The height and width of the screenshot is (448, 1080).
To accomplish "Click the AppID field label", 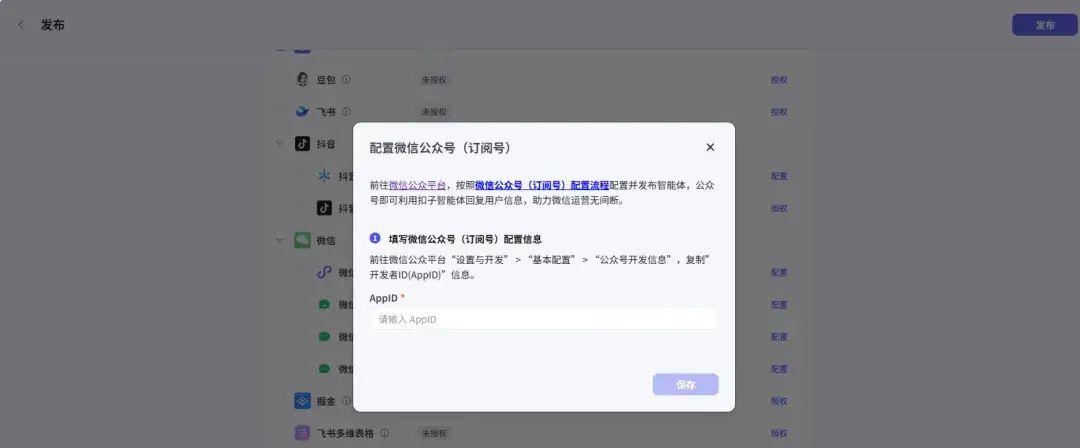I will coord(383,298).
